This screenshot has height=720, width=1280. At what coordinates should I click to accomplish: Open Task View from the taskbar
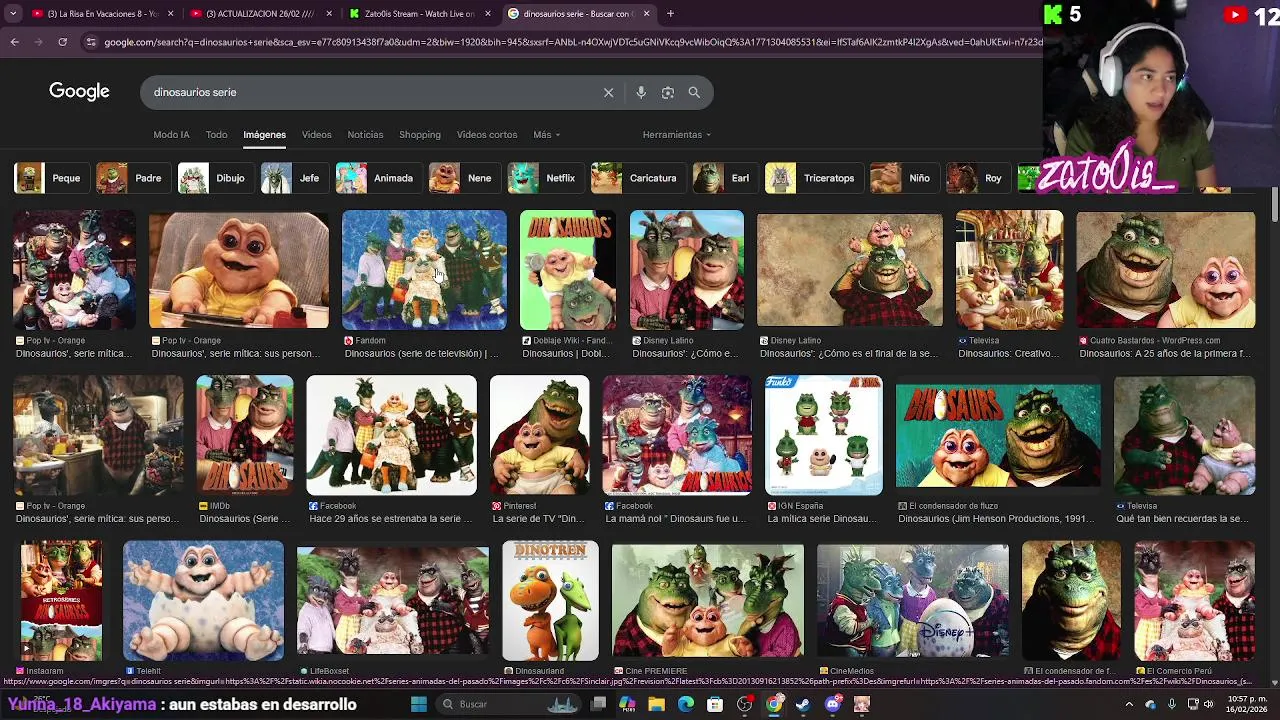598,704
